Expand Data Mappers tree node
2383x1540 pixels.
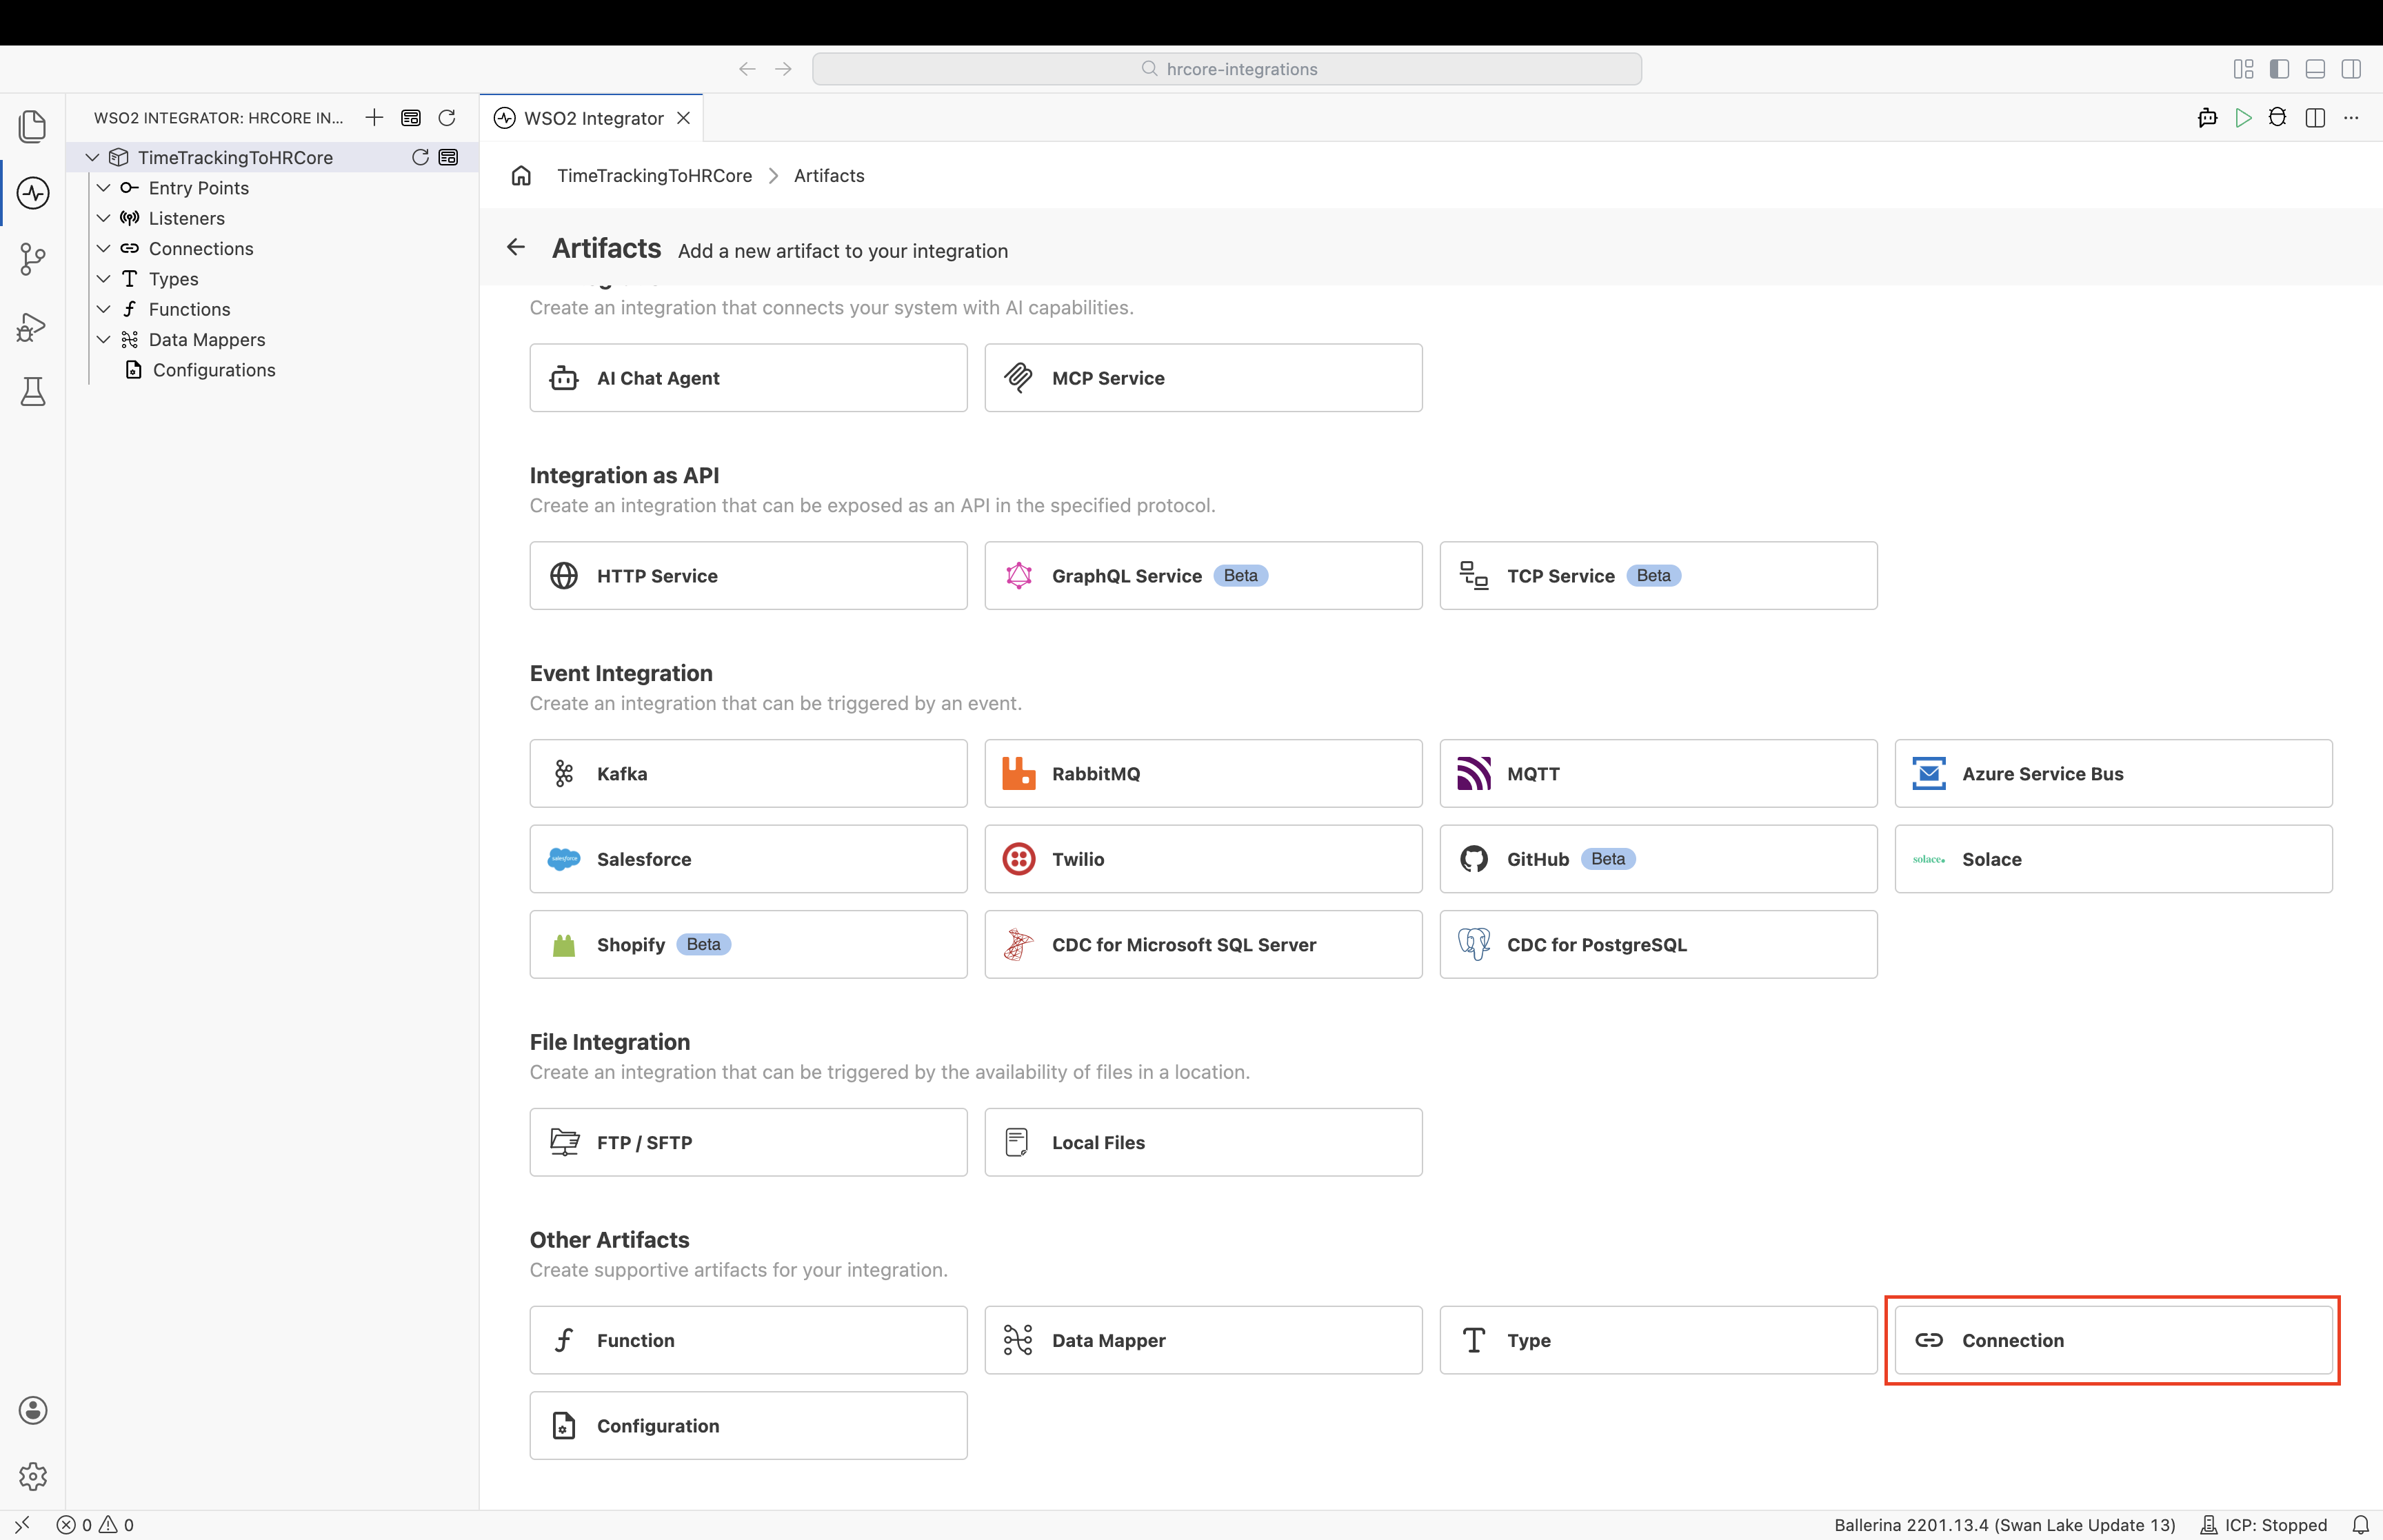click(103, 340)
